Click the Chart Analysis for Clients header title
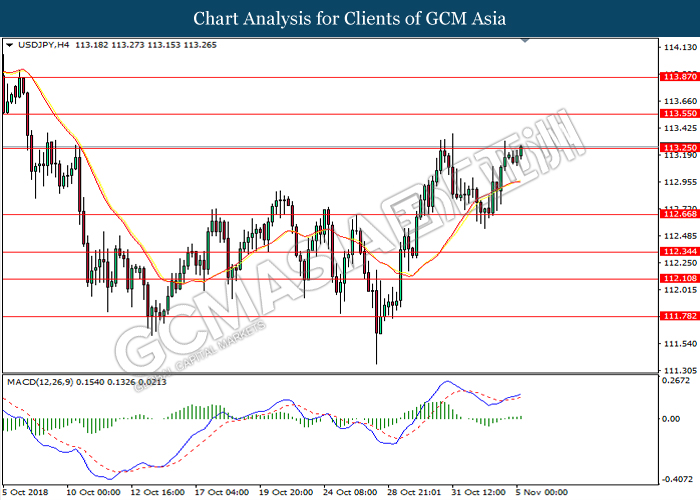The height and width of the screenshot is (500, 700). [x=350, y=18]
